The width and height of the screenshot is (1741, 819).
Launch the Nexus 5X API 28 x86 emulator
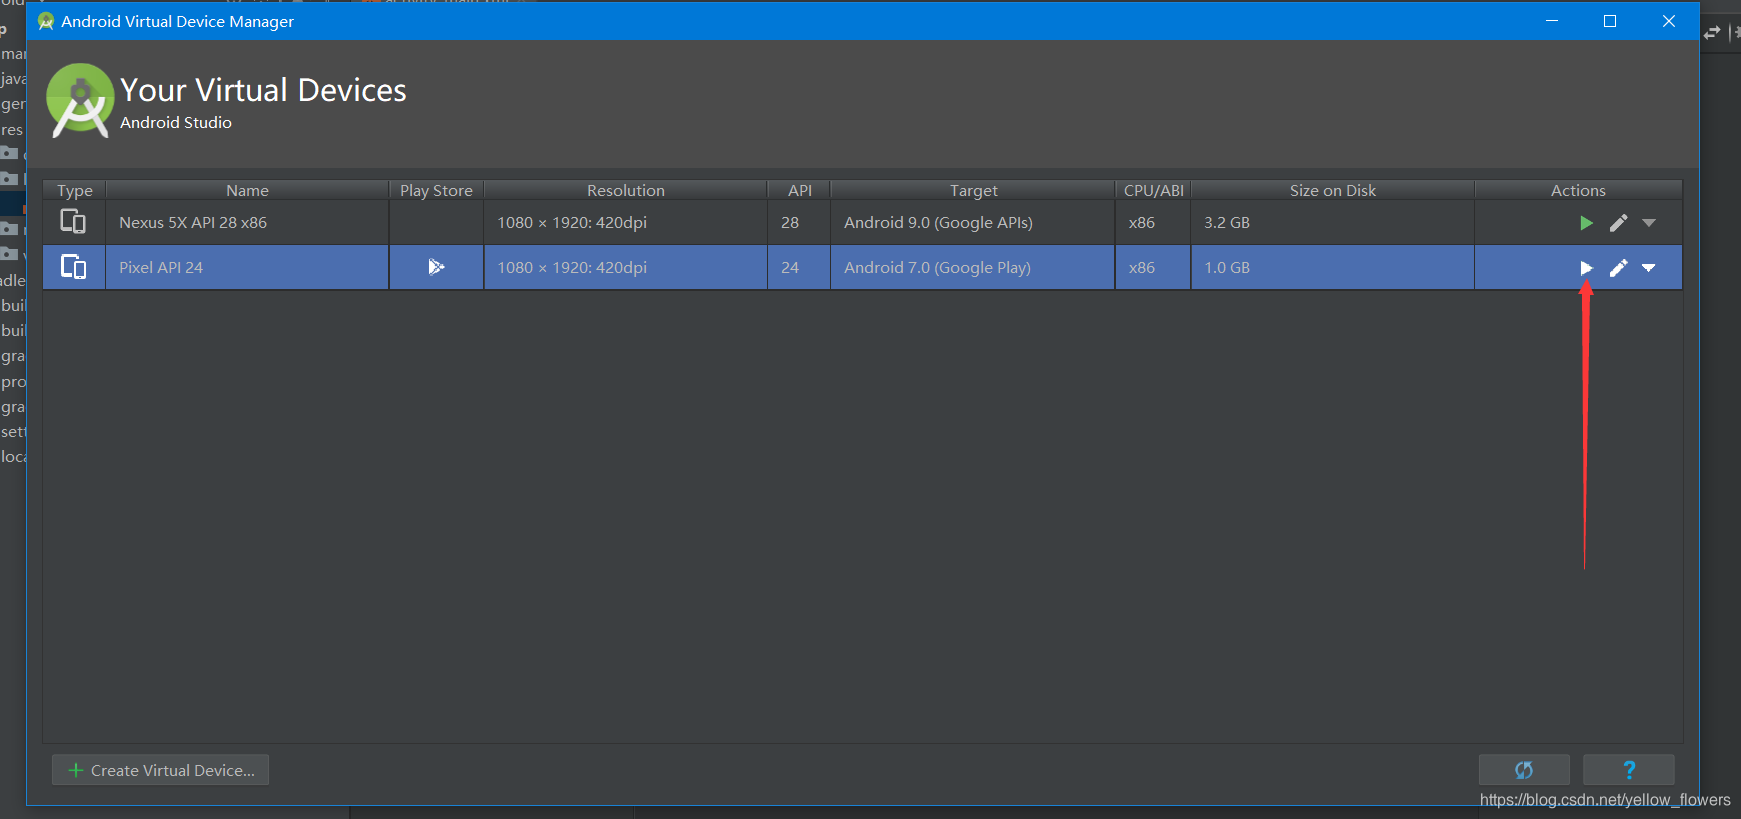click(x=1586, y=223)
